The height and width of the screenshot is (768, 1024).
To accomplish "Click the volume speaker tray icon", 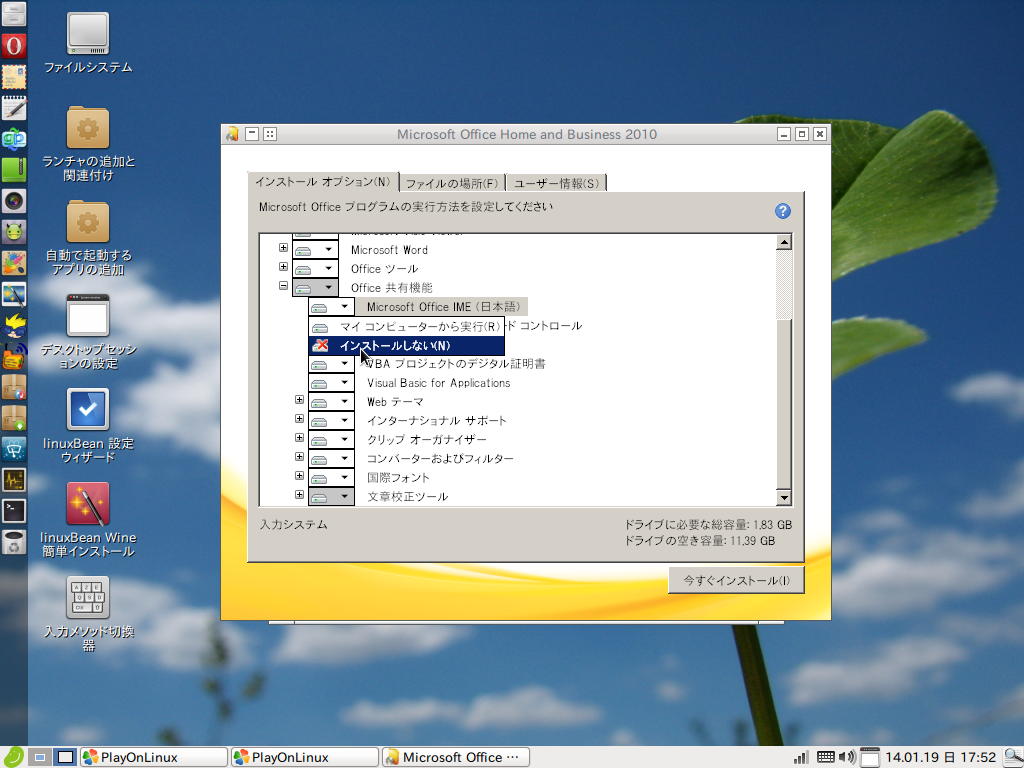I will (x=847, y=758).
